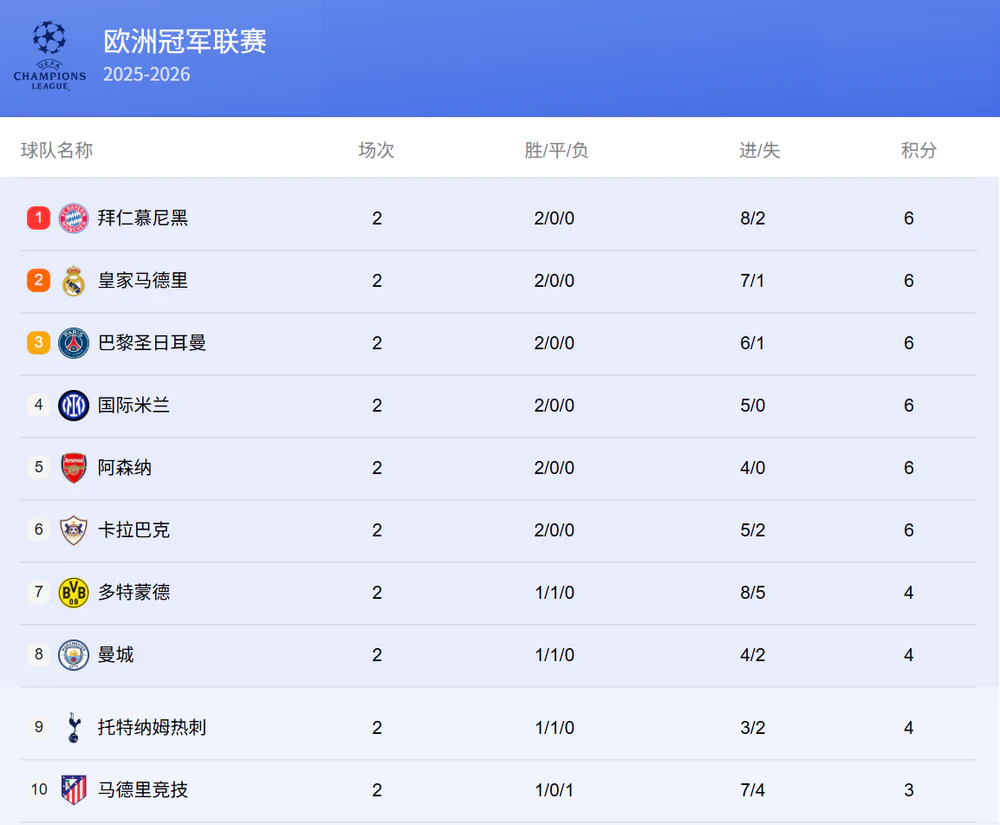Click the 欧洲冠军联赛 title
The image size is (1000, 825).
185,42
